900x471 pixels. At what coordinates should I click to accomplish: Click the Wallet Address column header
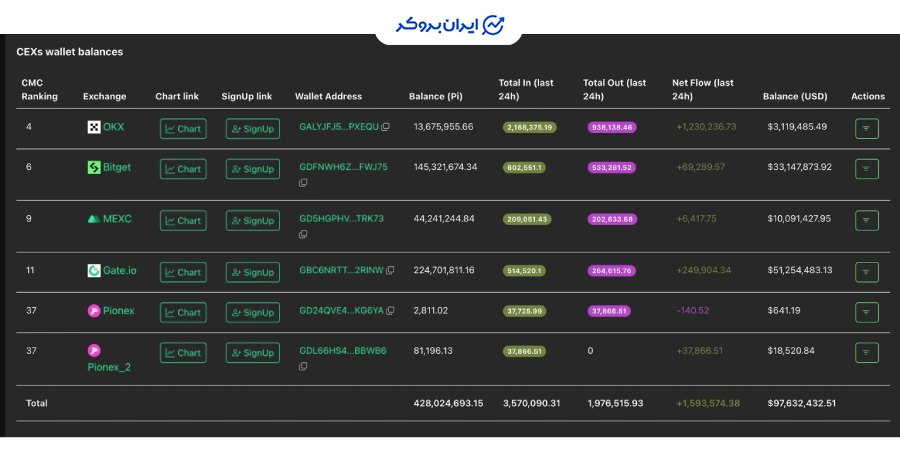pos(328,96)
